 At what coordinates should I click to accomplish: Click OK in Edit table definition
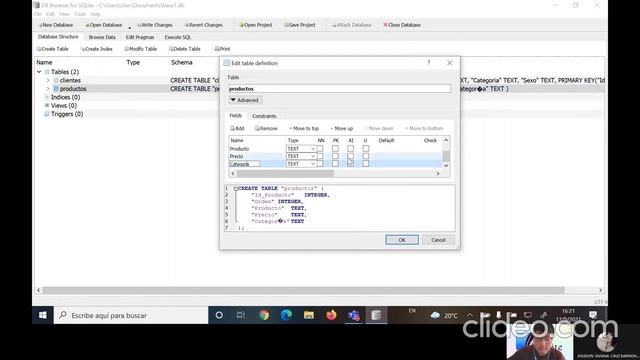tap(402, 240)
